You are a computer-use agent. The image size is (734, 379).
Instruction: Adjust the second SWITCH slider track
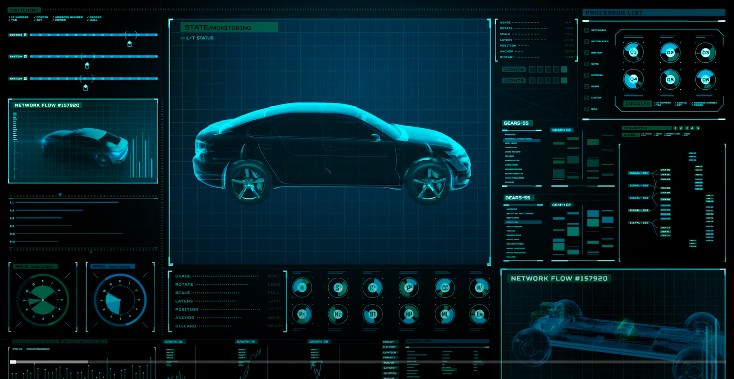click(94, 57)
